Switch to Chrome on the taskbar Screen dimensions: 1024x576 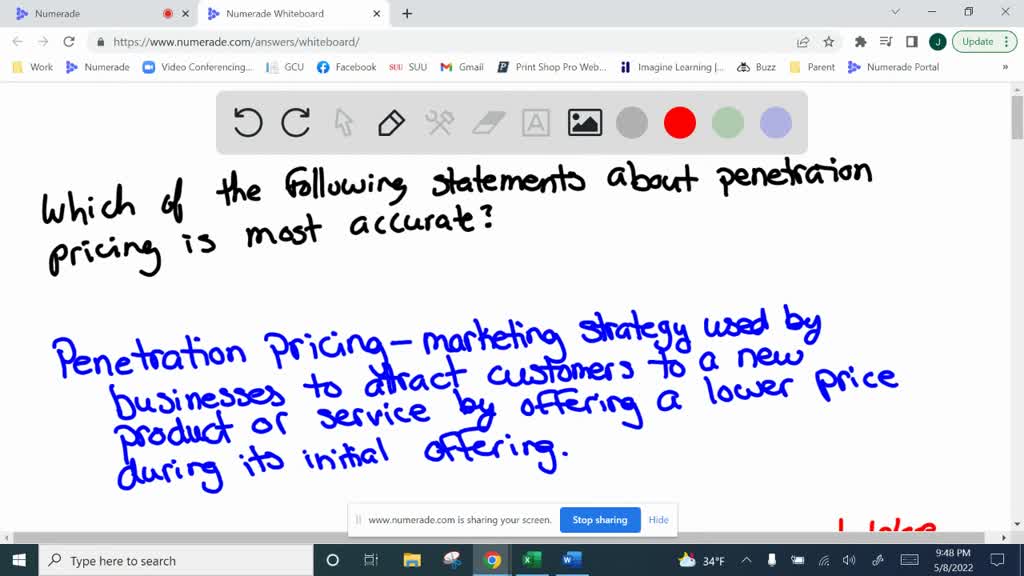[x=492, y=560]
